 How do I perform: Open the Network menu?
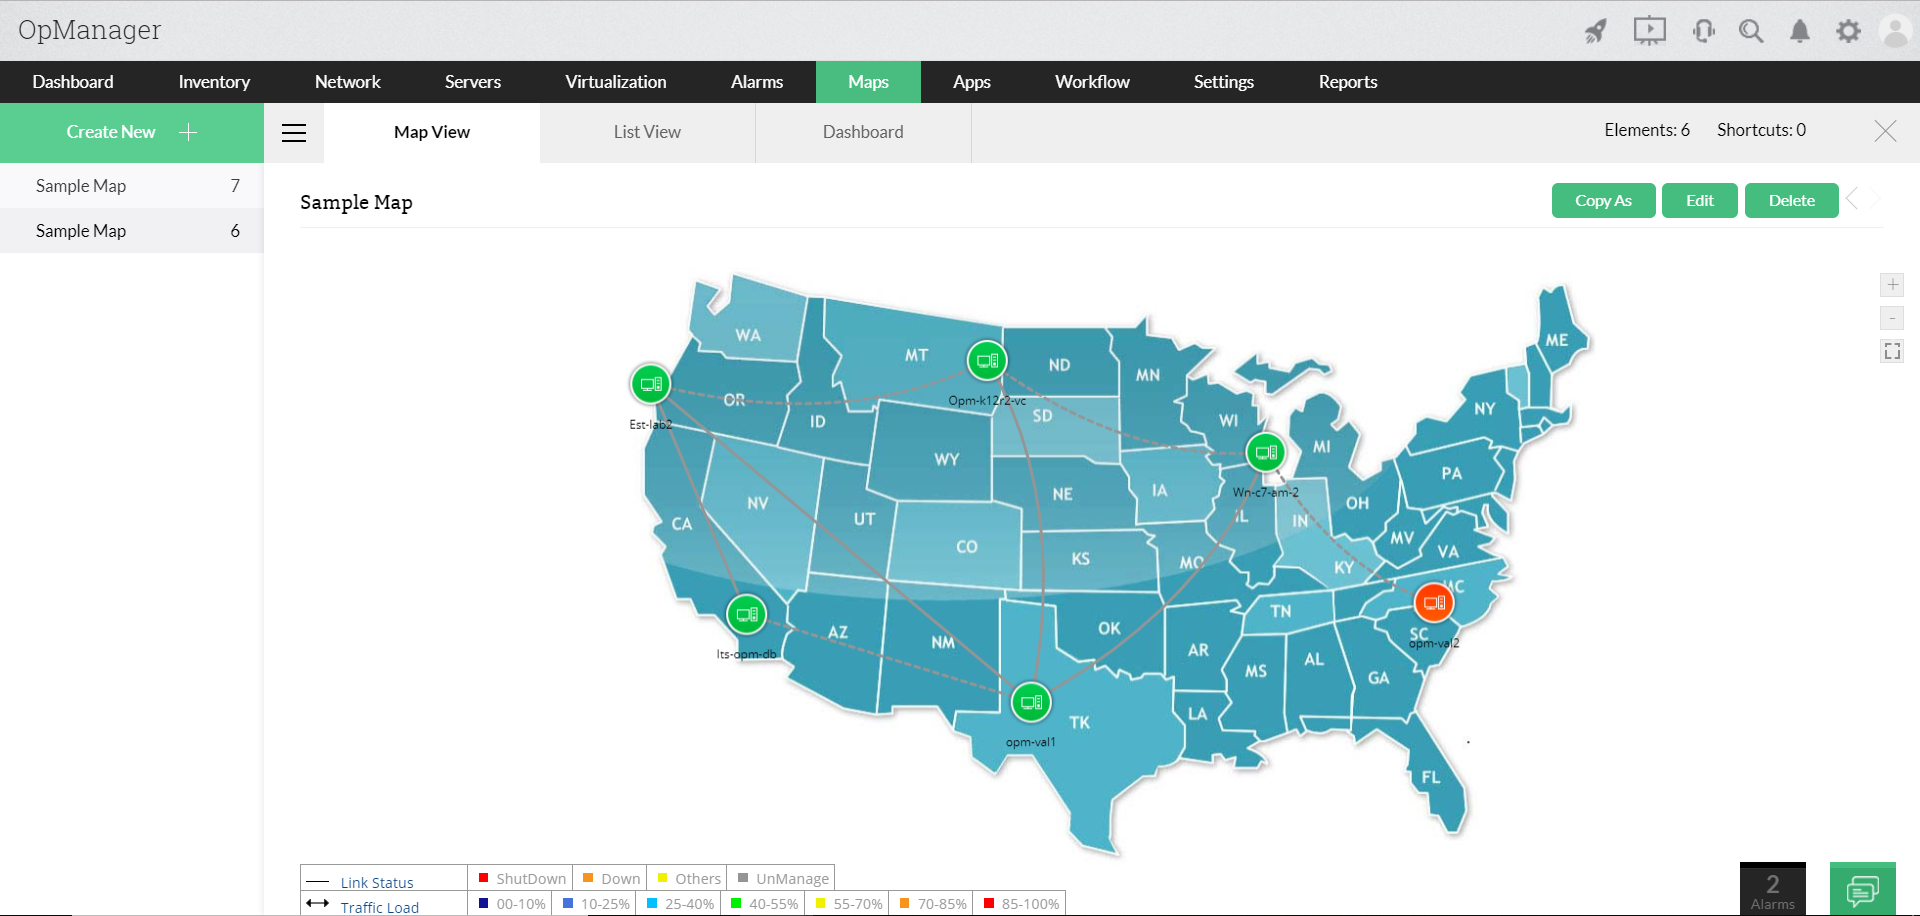coord(348,82)
